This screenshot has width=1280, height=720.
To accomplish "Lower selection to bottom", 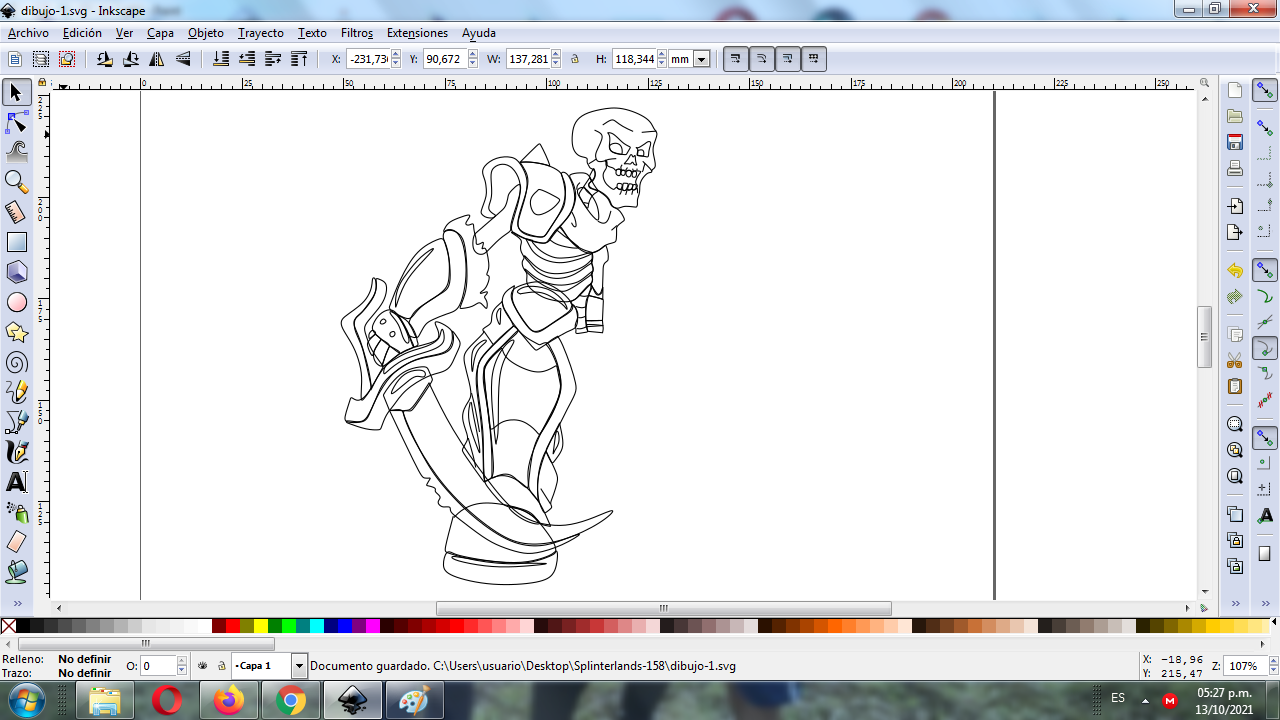I will click(x=221, y=59).
